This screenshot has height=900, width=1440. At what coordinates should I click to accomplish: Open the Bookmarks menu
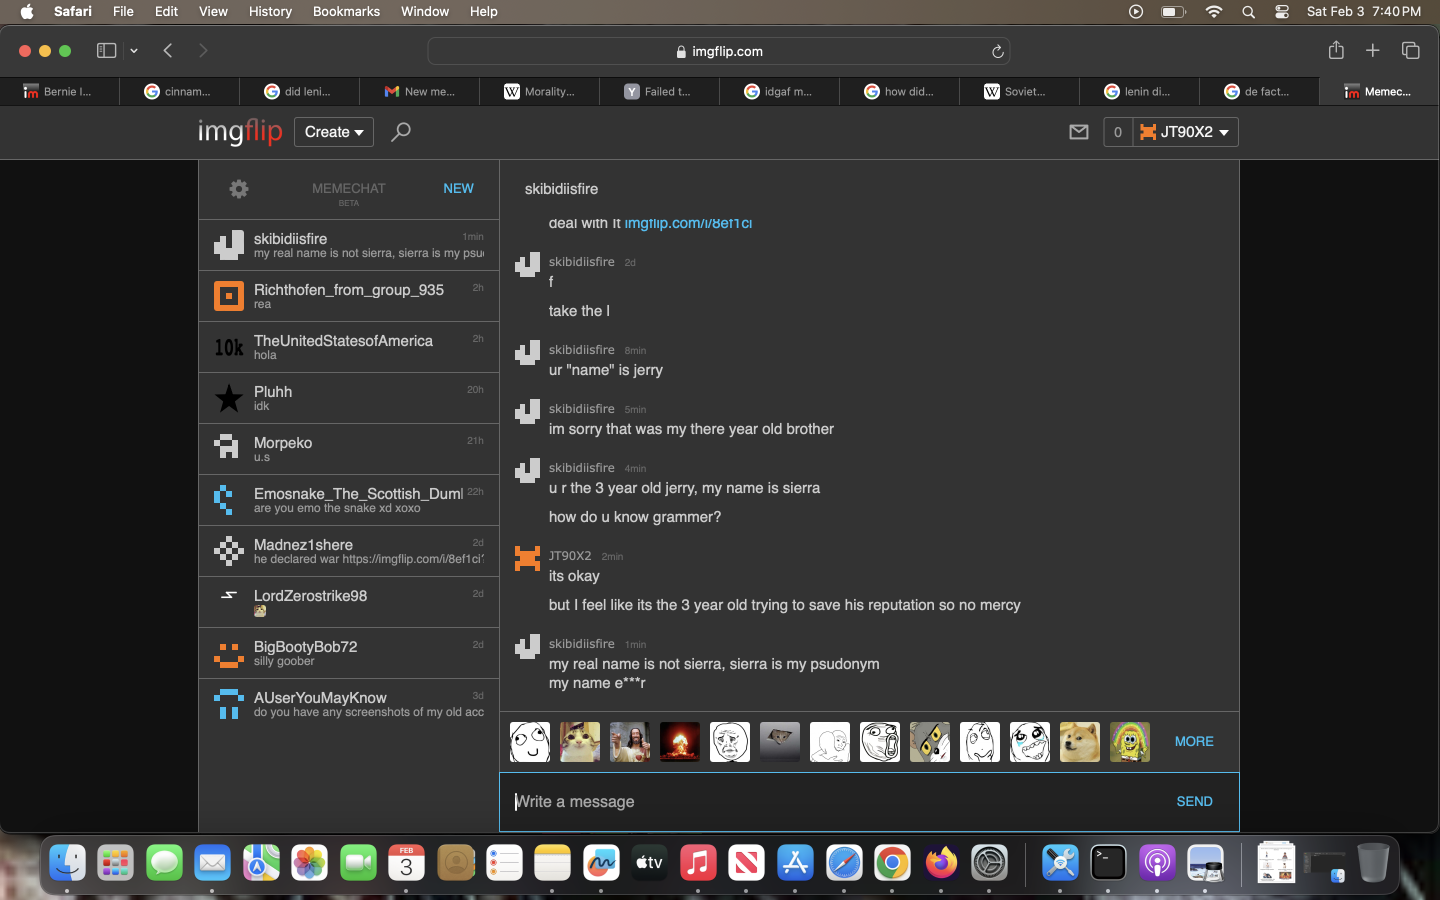click(346, 12)
